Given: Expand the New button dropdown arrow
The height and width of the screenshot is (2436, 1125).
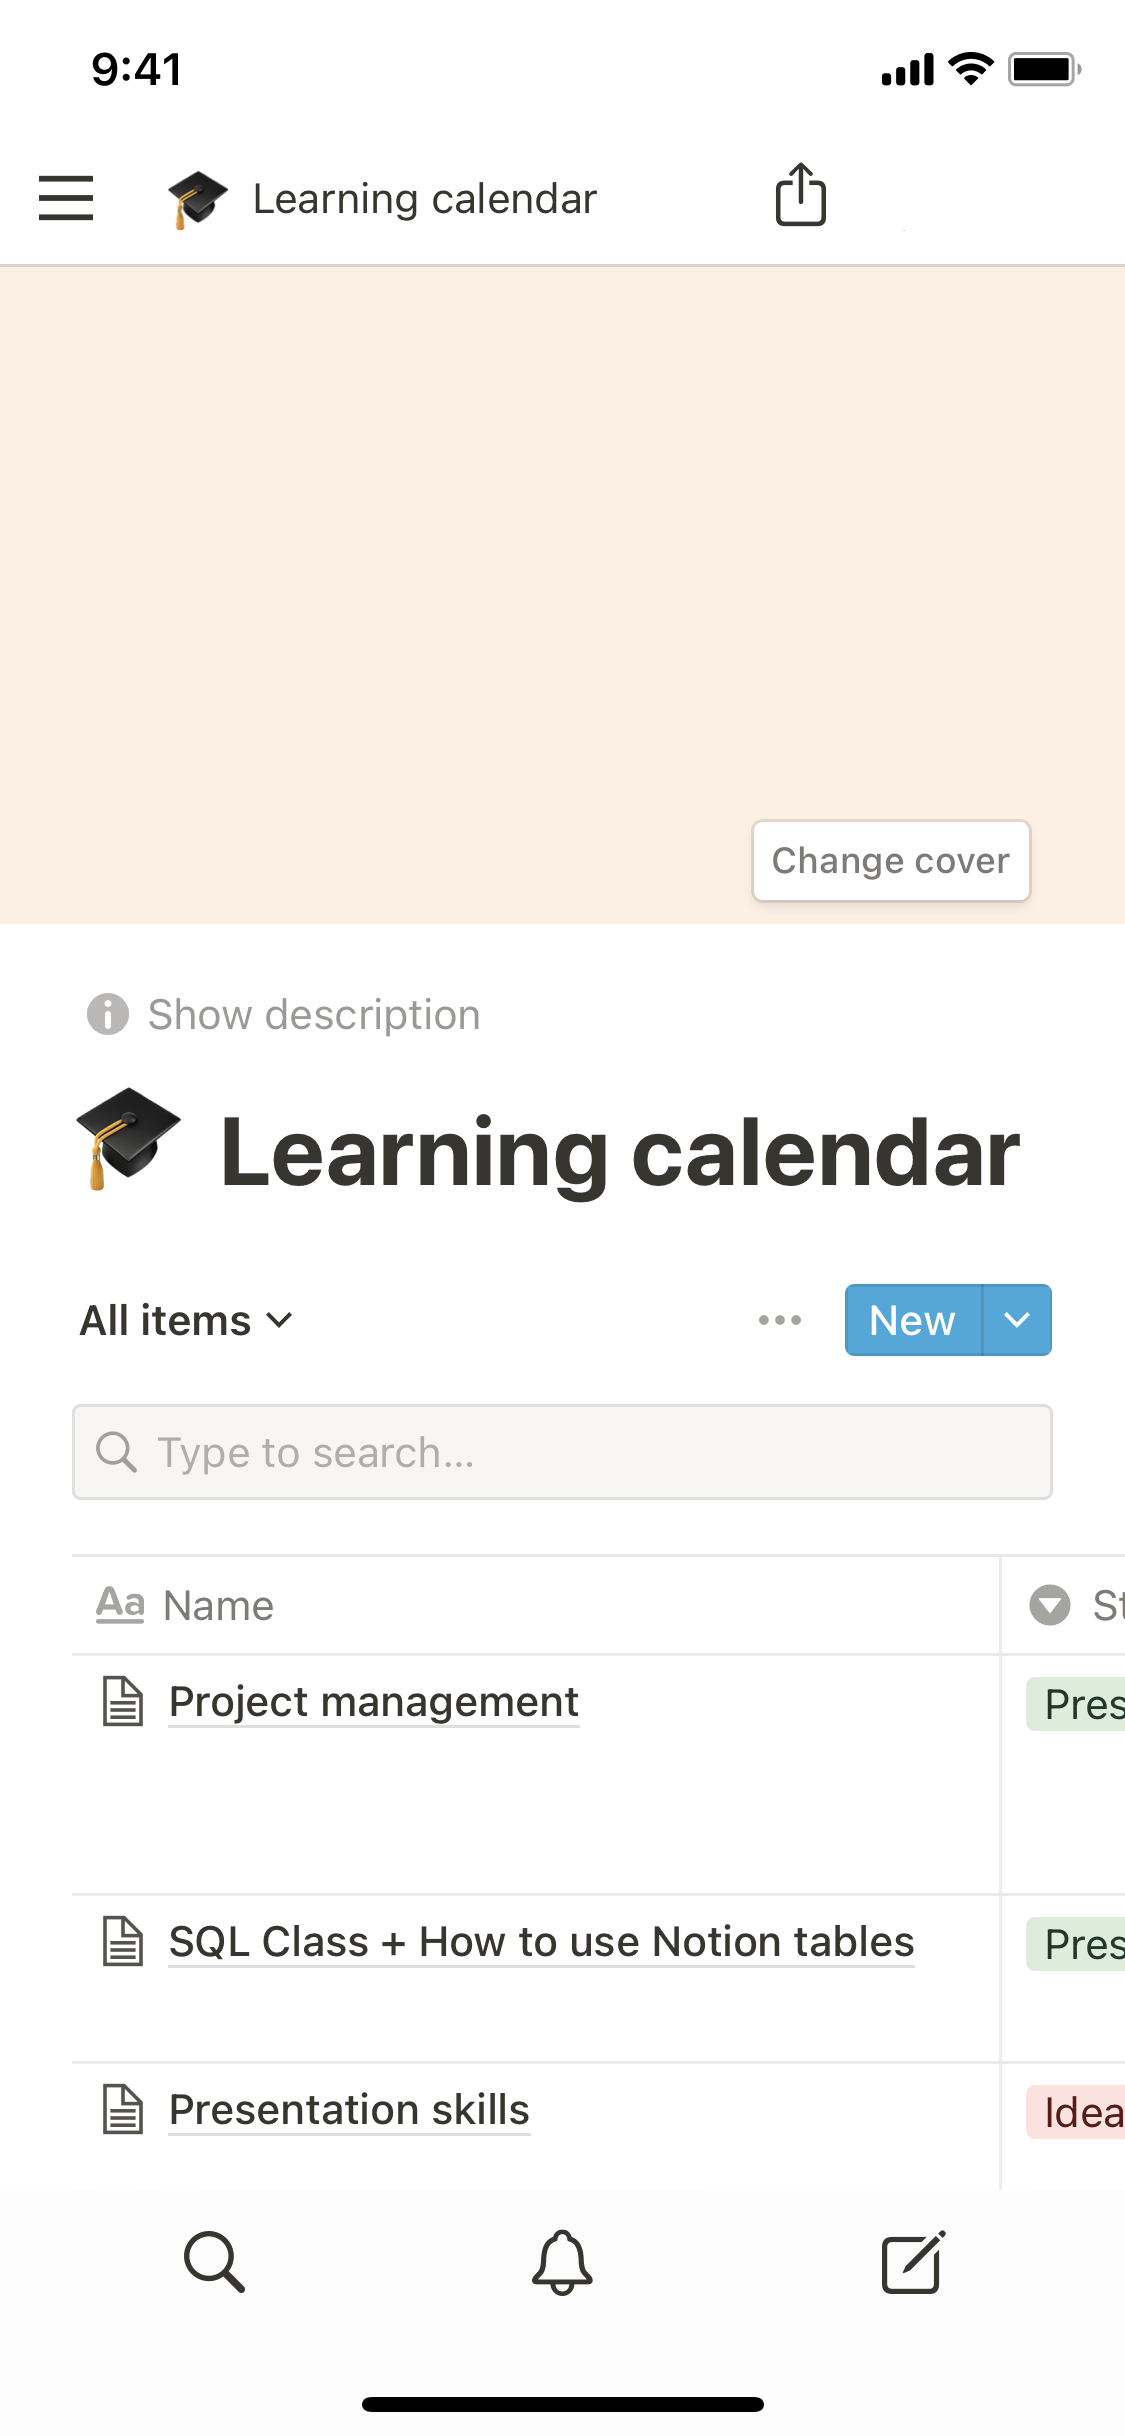Looking at the screenshot, I should [1017, 1320].
